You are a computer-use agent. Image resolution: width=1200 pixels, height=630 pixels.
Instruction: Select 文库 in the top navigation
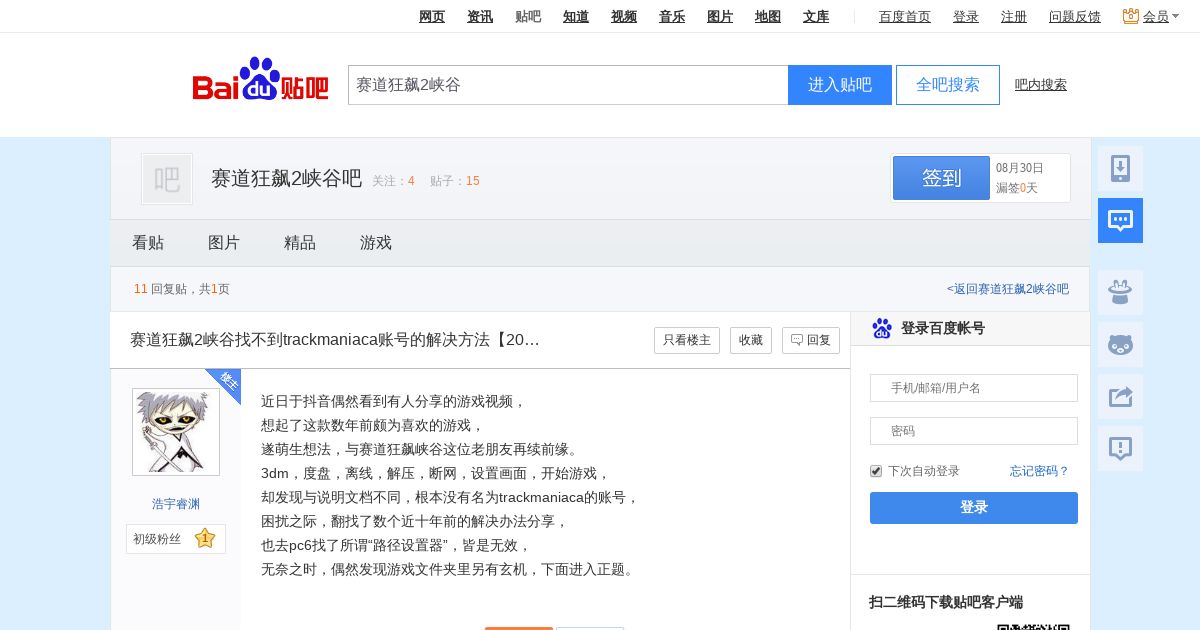pos(816,16)
